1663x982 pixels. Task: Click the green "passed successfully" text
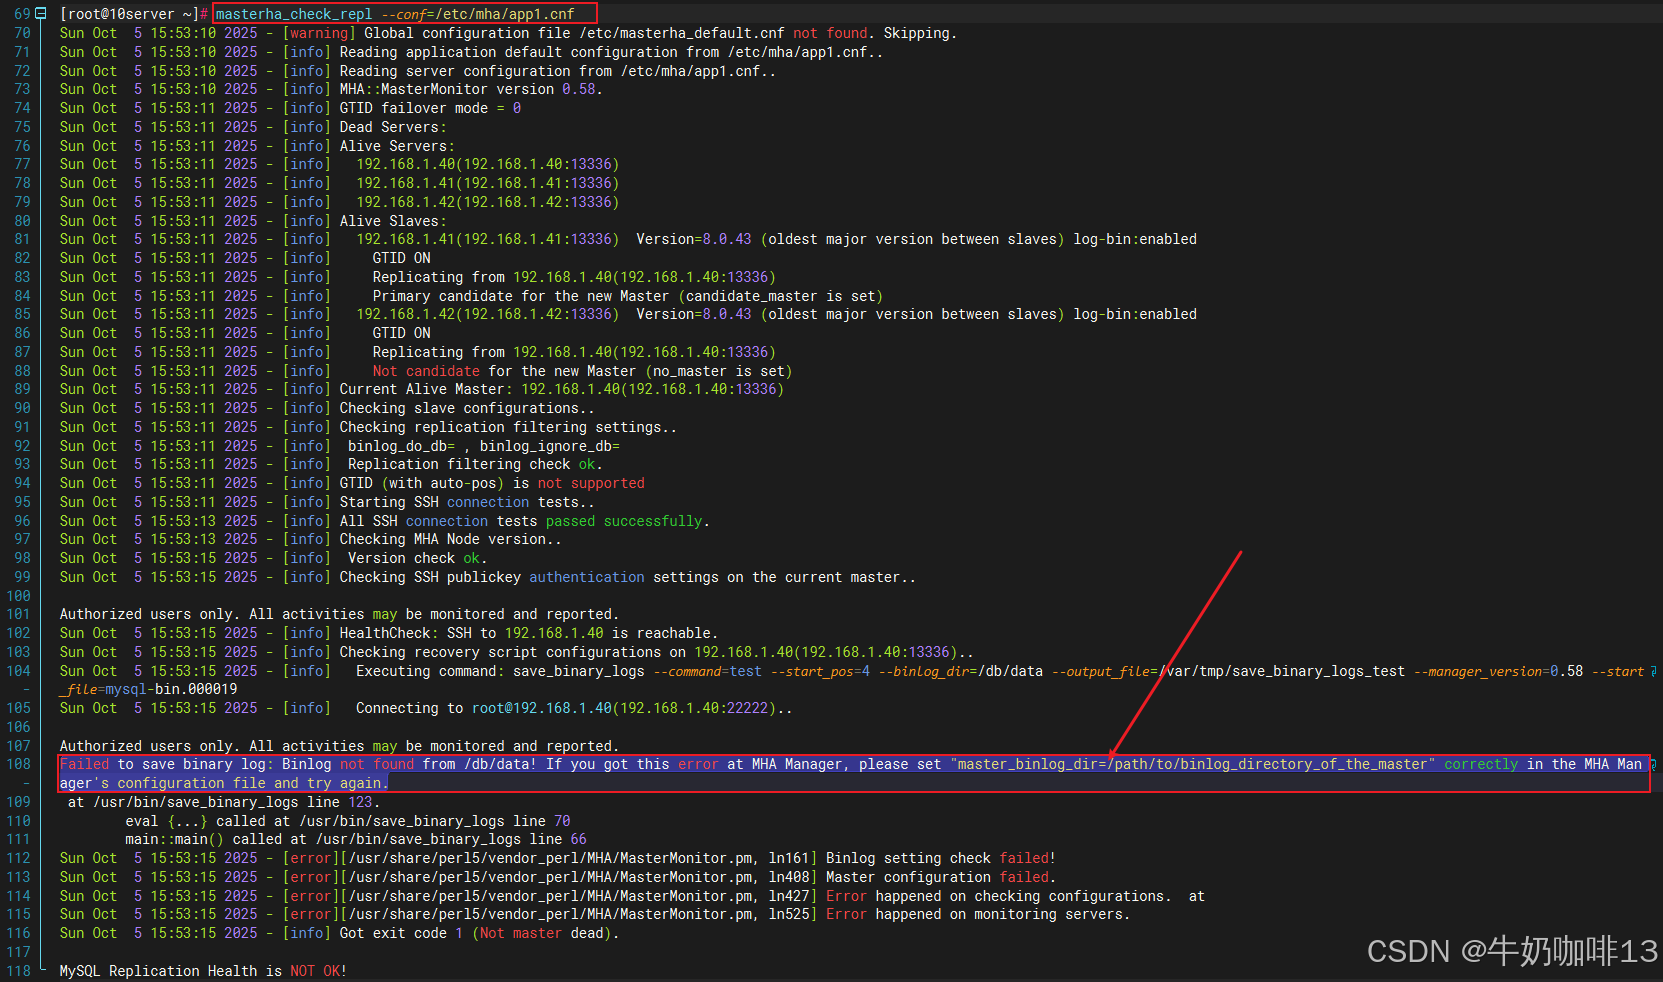click(x=624, y=521)
